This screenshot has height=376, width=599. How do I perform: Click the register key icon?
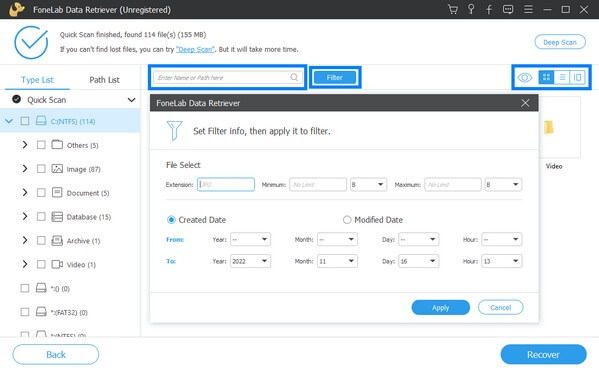[471, 9]
